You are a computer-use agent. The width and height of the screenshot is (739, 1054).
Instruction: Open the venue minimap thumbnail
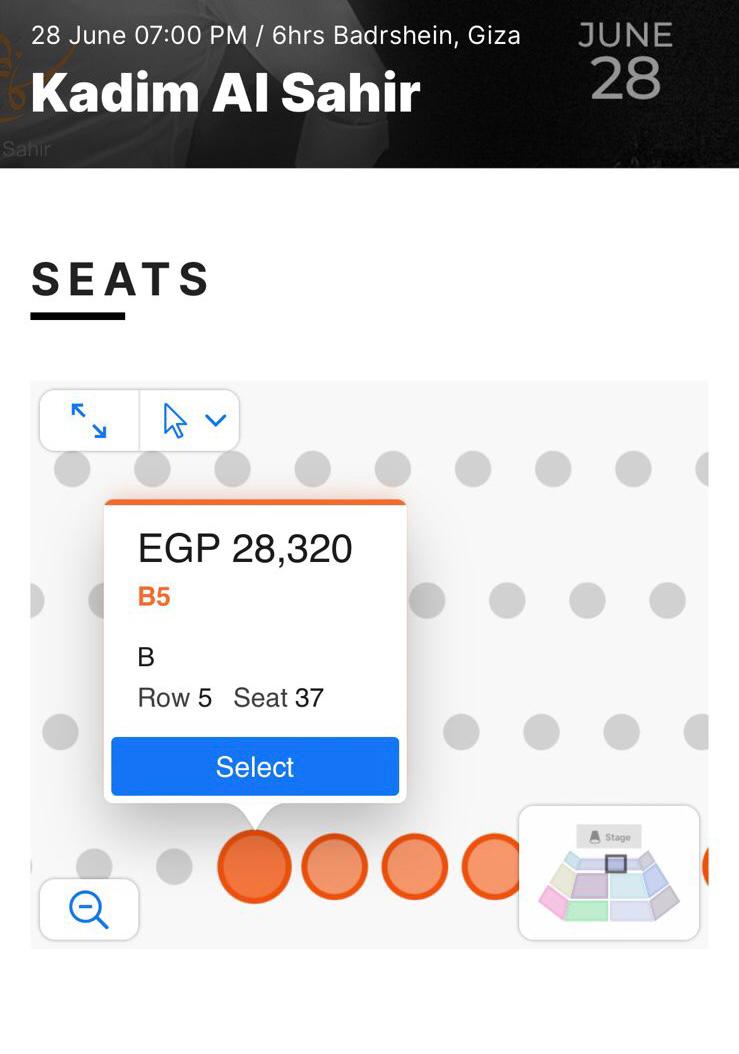[609, 872]
